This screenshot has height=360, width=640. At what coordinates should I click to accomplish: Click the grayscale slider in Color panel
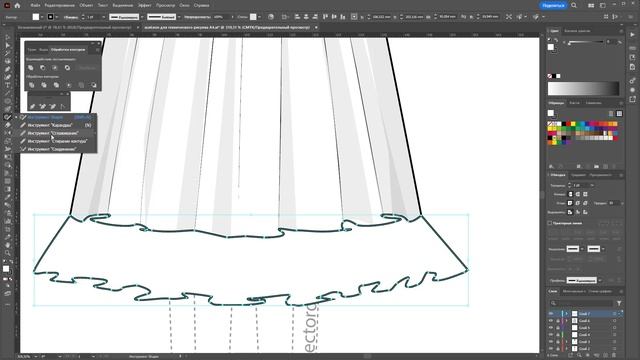[585, 42]
